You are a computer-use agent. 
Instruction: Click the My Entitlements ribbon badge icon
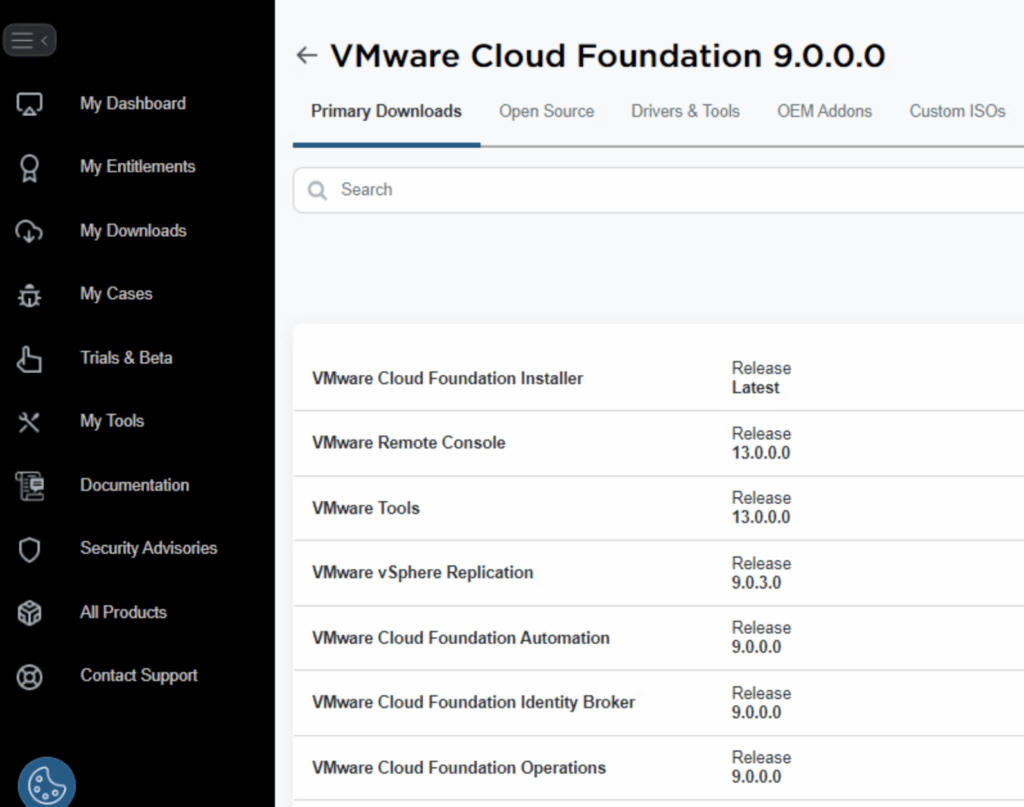point(30,168)
